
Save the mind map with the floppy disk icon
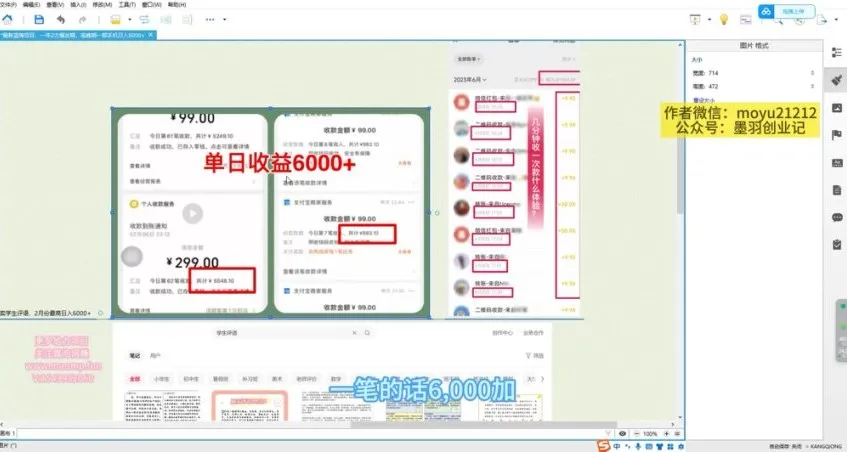coord(39,19)
